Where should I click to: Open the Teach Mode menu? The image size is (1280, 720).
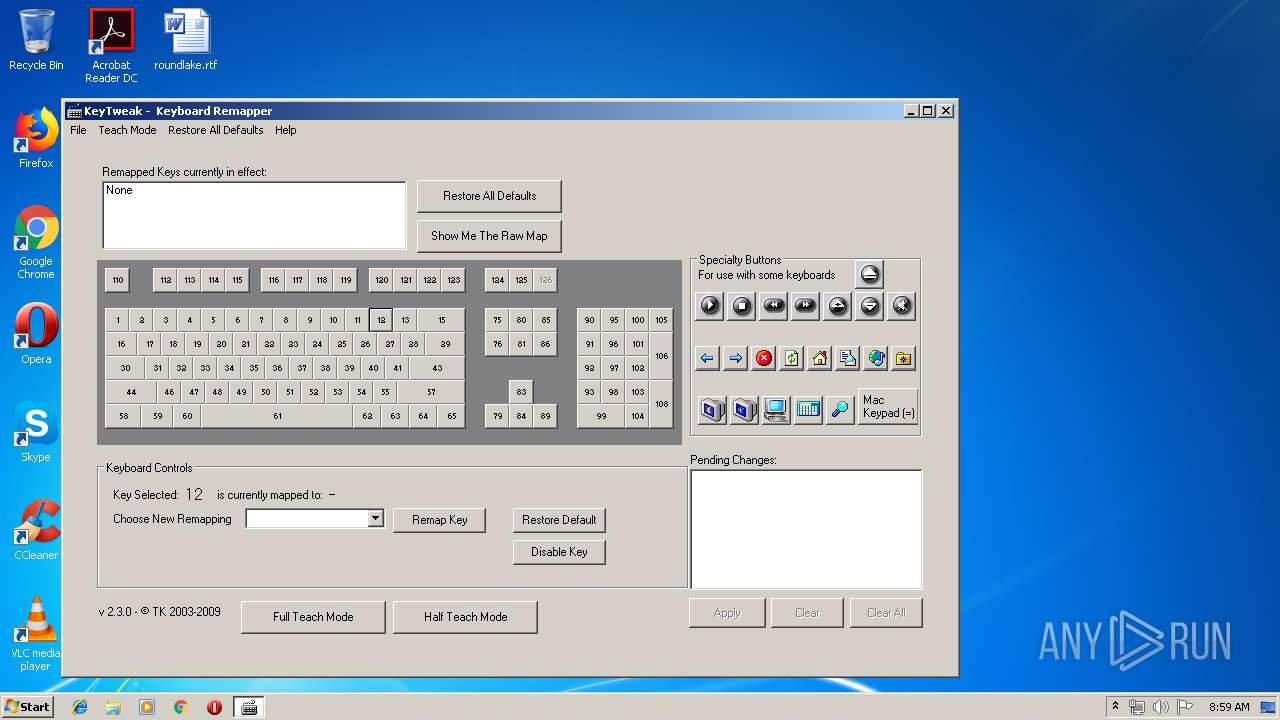[x=127, y=130]
